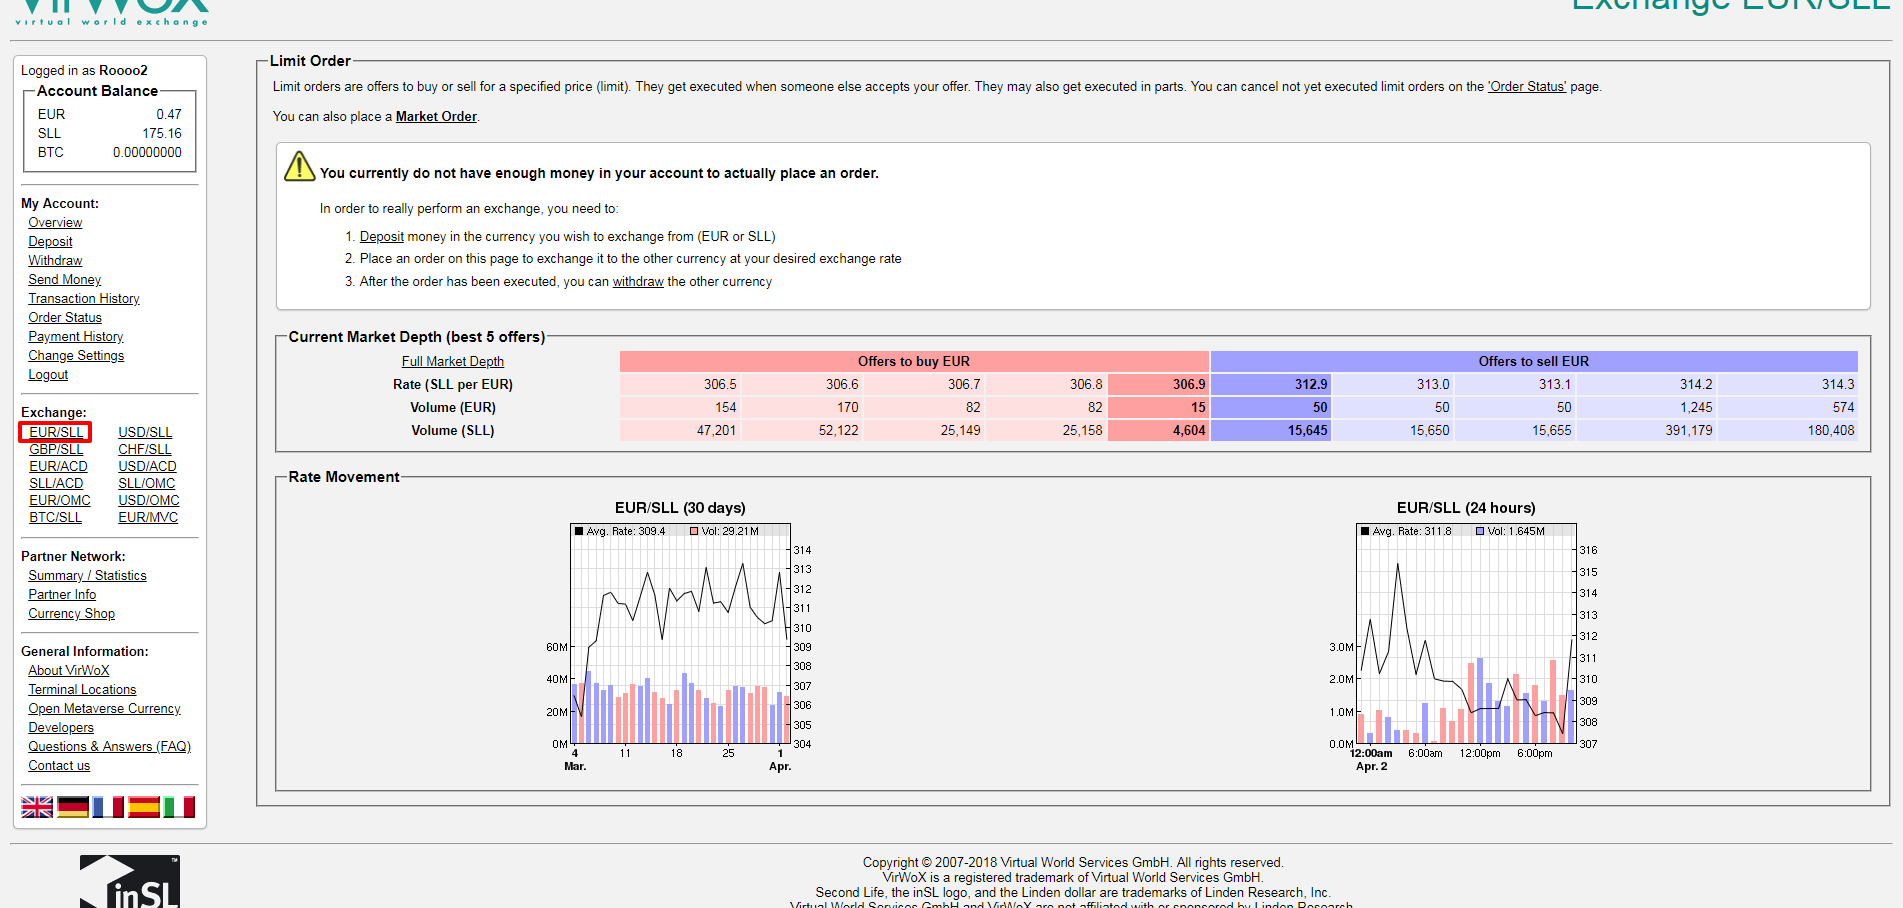Select the GBP/SLL exchange pair
Image resolution: width=1903 pixels, height=908 pixels.
point(56,449)
